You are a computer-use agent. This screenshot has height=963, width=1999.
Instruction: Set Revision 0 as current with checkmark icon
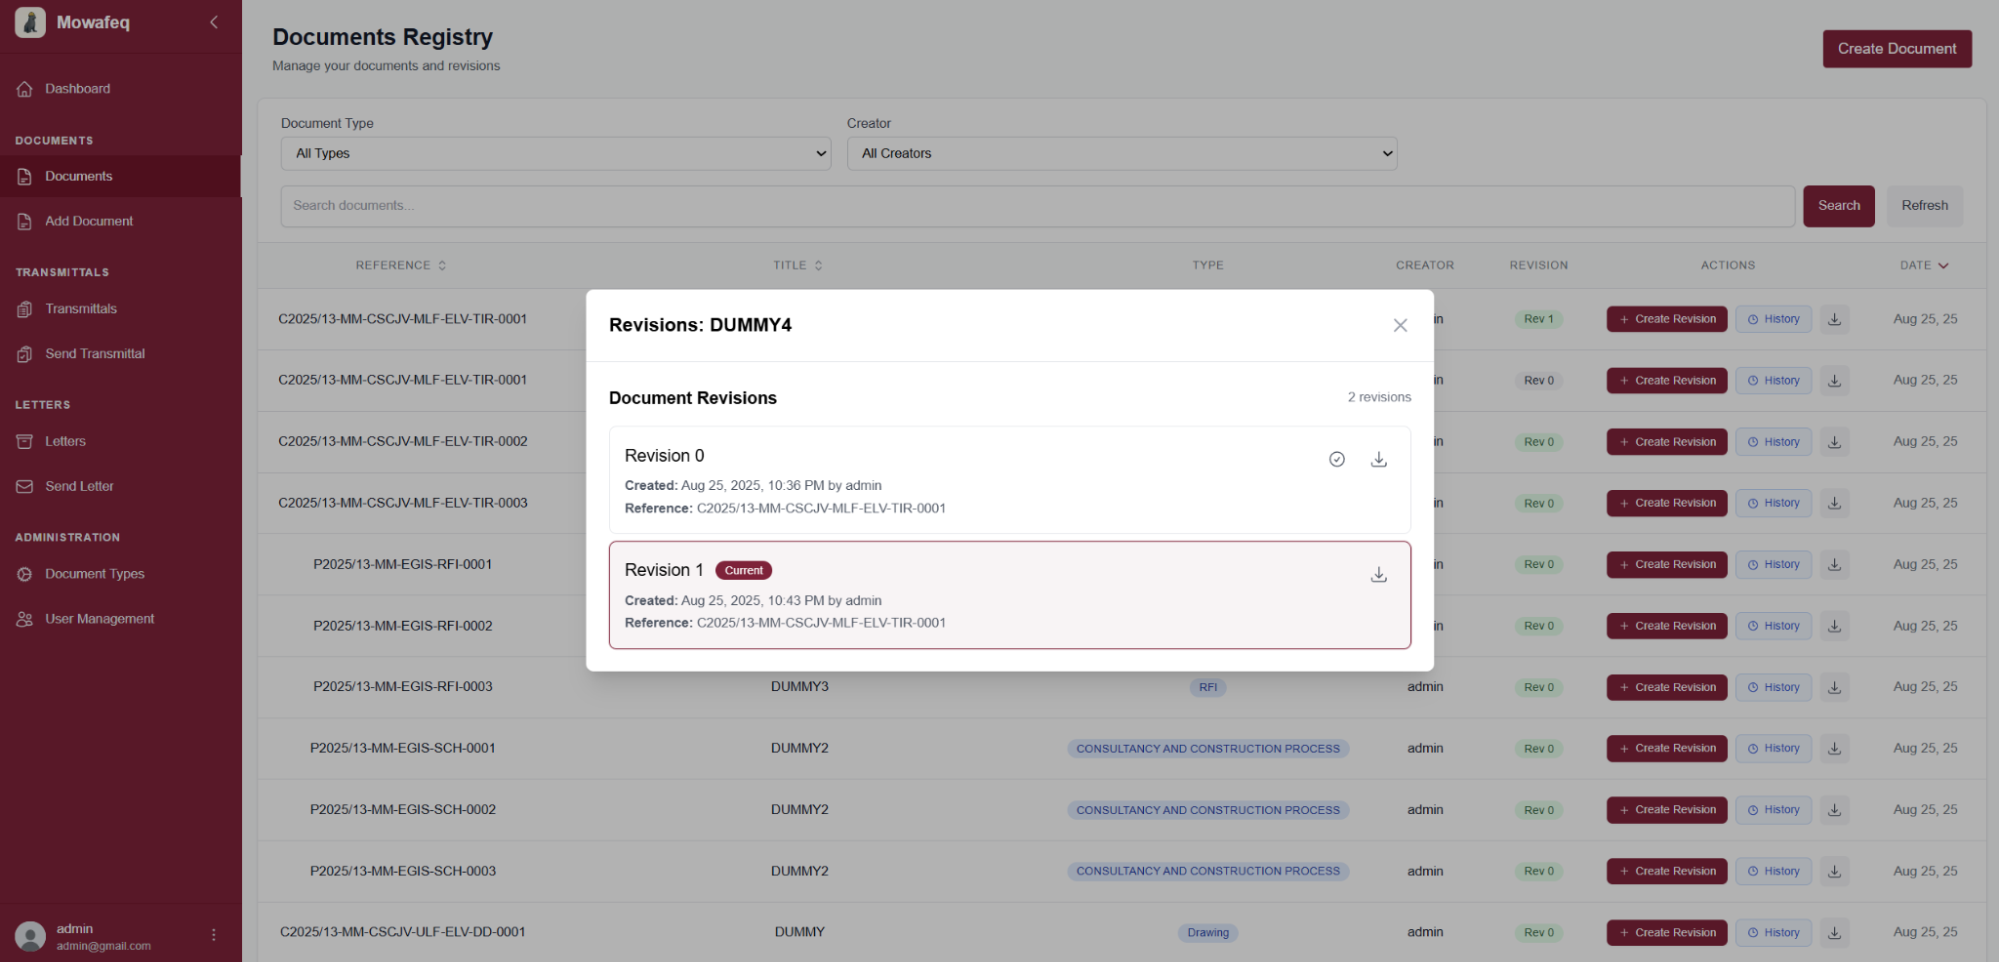(x=1336, y=460)
